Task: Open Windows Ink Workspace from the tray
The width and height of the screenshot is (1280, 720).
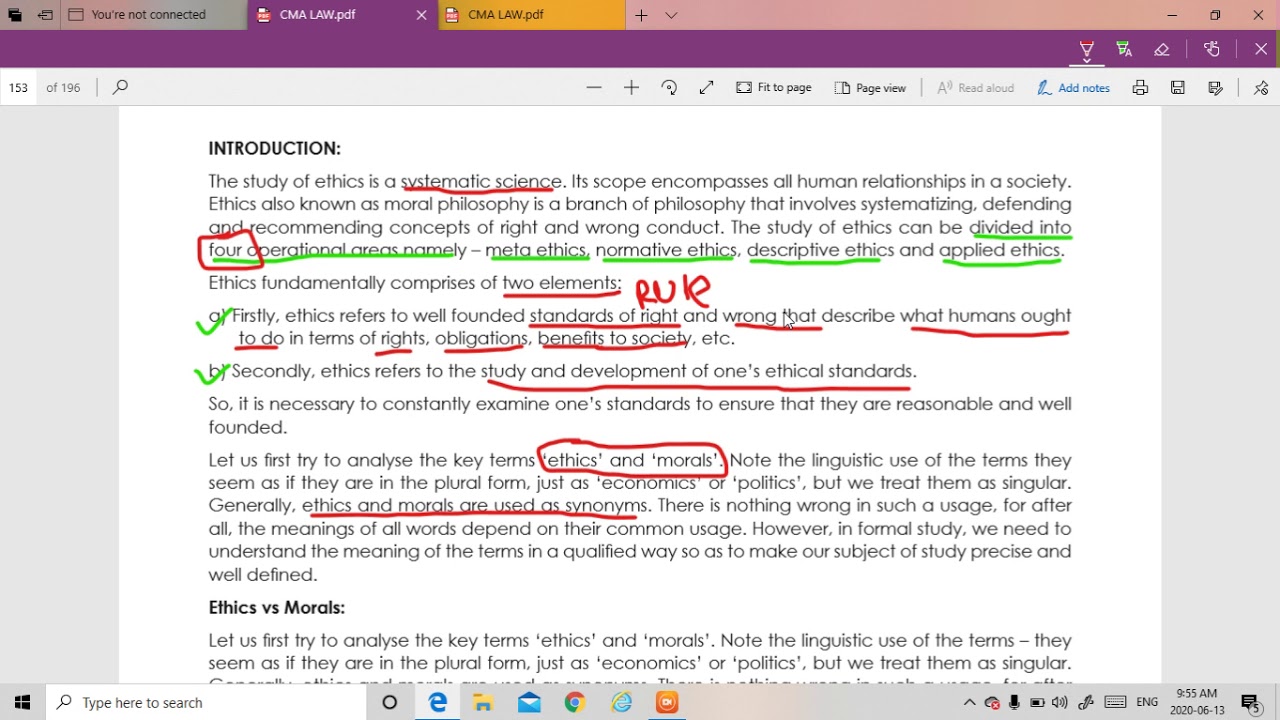Action: tap(1086, 702)
